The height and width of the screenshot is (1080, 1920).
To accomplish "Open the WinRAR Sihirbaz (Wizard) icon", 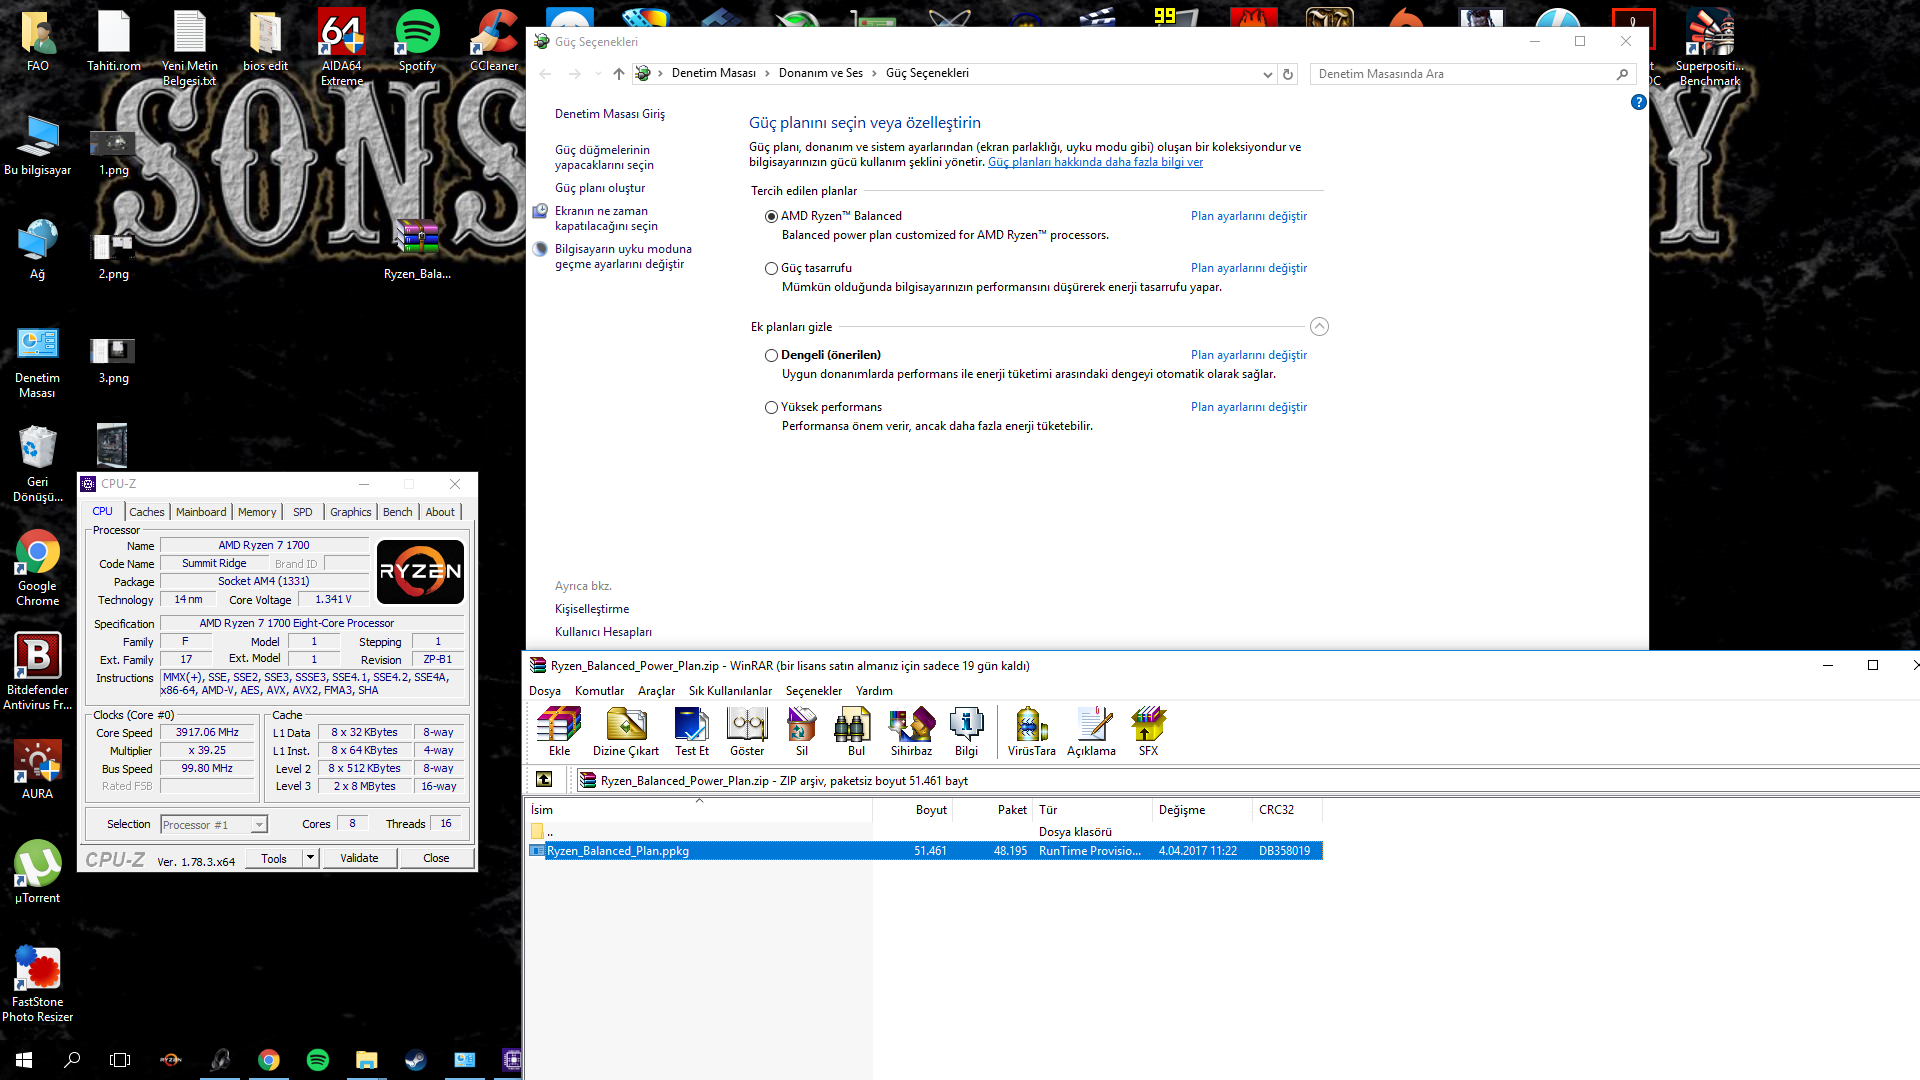I will (911, 731).
